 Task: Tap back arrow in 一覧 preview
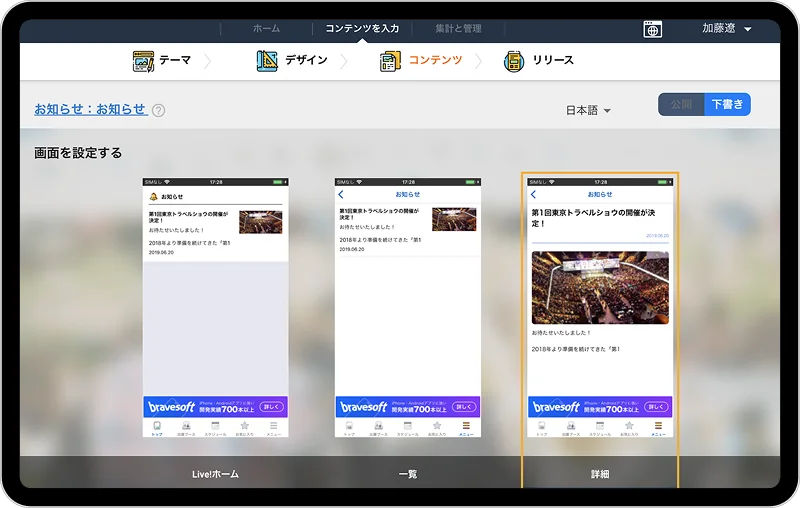tap(341, 194)
